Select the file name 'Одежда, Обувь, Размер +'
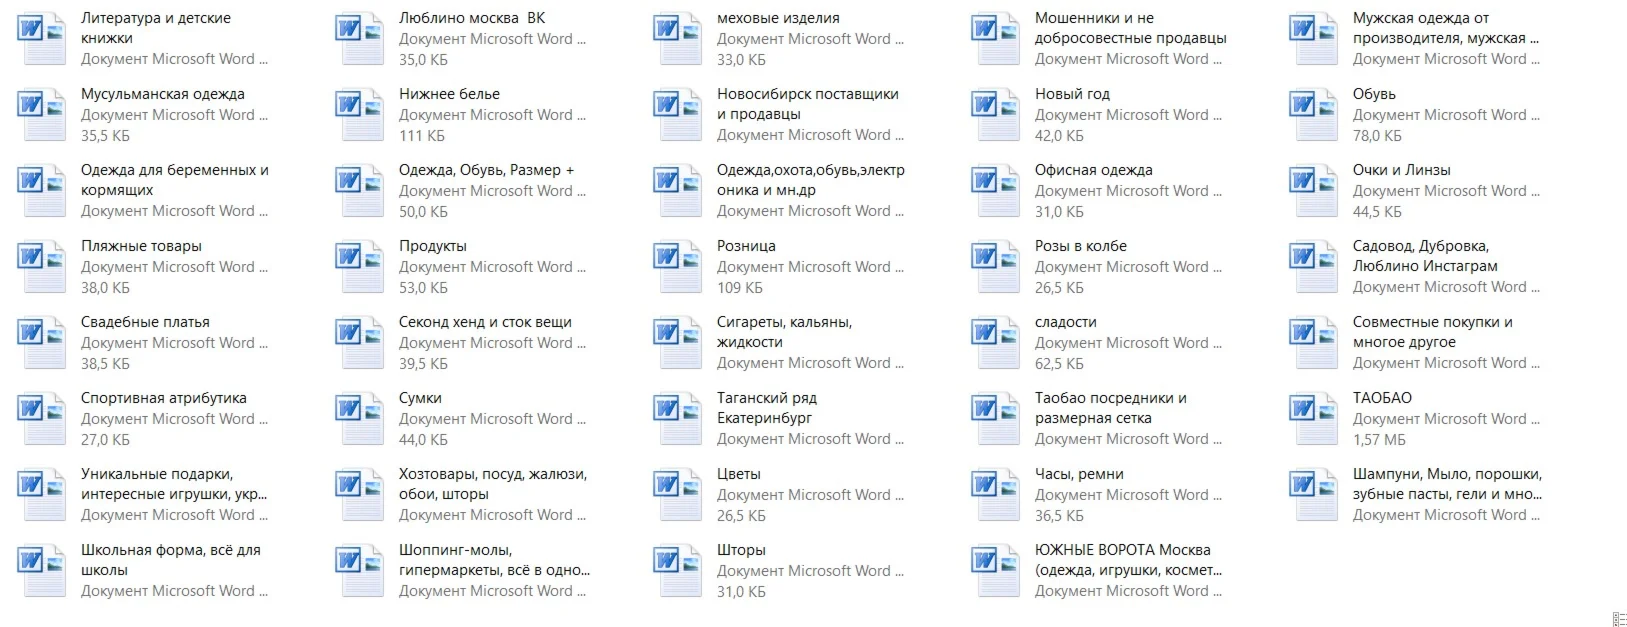 tap(487, 170)
